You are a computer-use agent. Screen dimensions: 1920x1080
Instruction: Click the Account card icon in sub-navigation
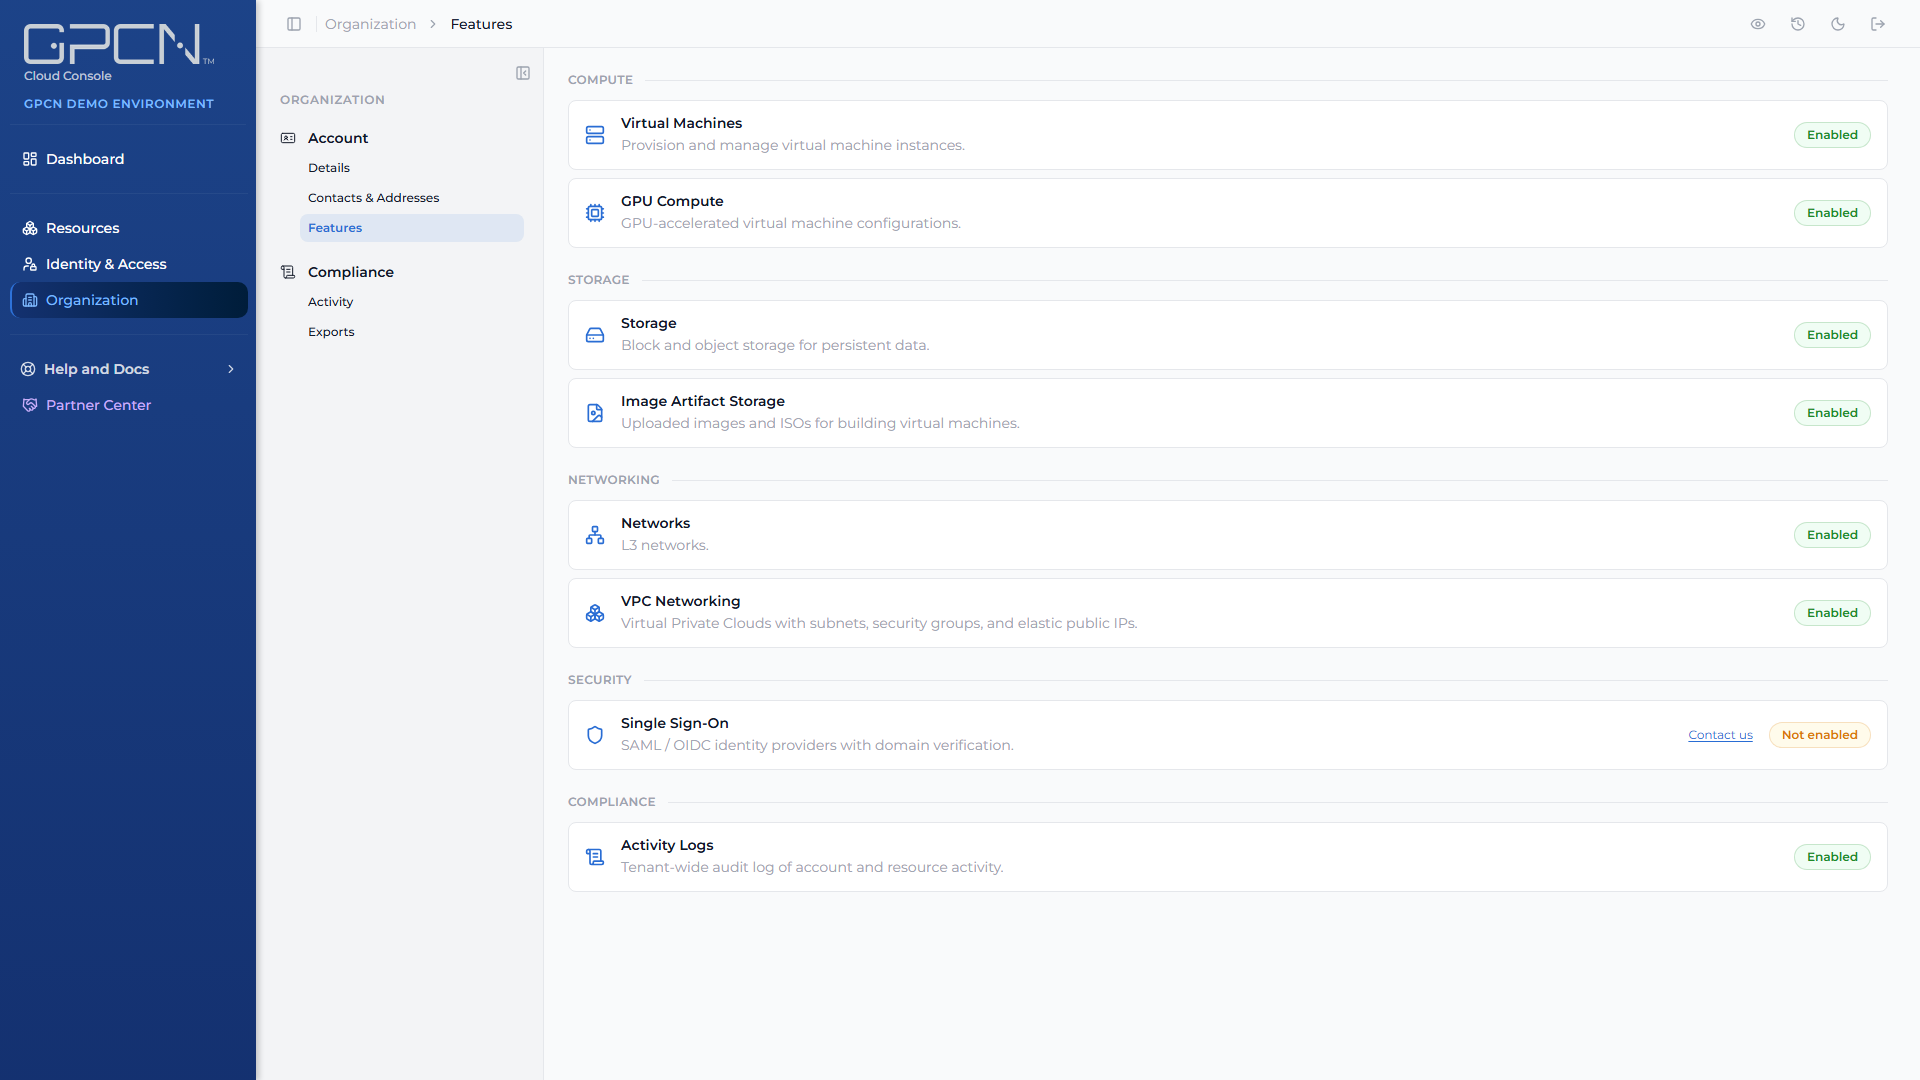[x=288, y=138]
